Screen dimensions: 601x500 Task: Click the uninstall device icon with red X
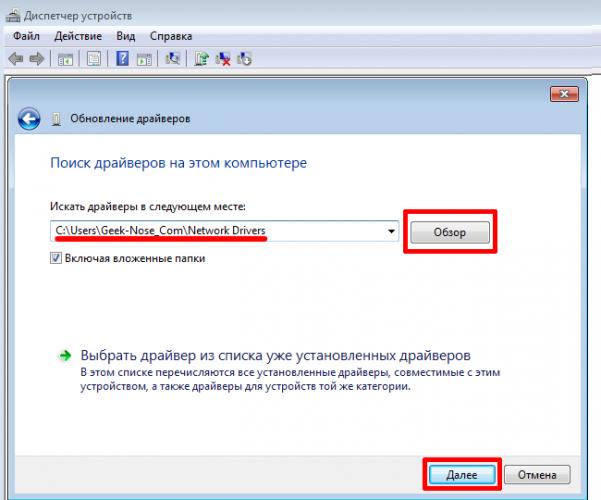222,59
